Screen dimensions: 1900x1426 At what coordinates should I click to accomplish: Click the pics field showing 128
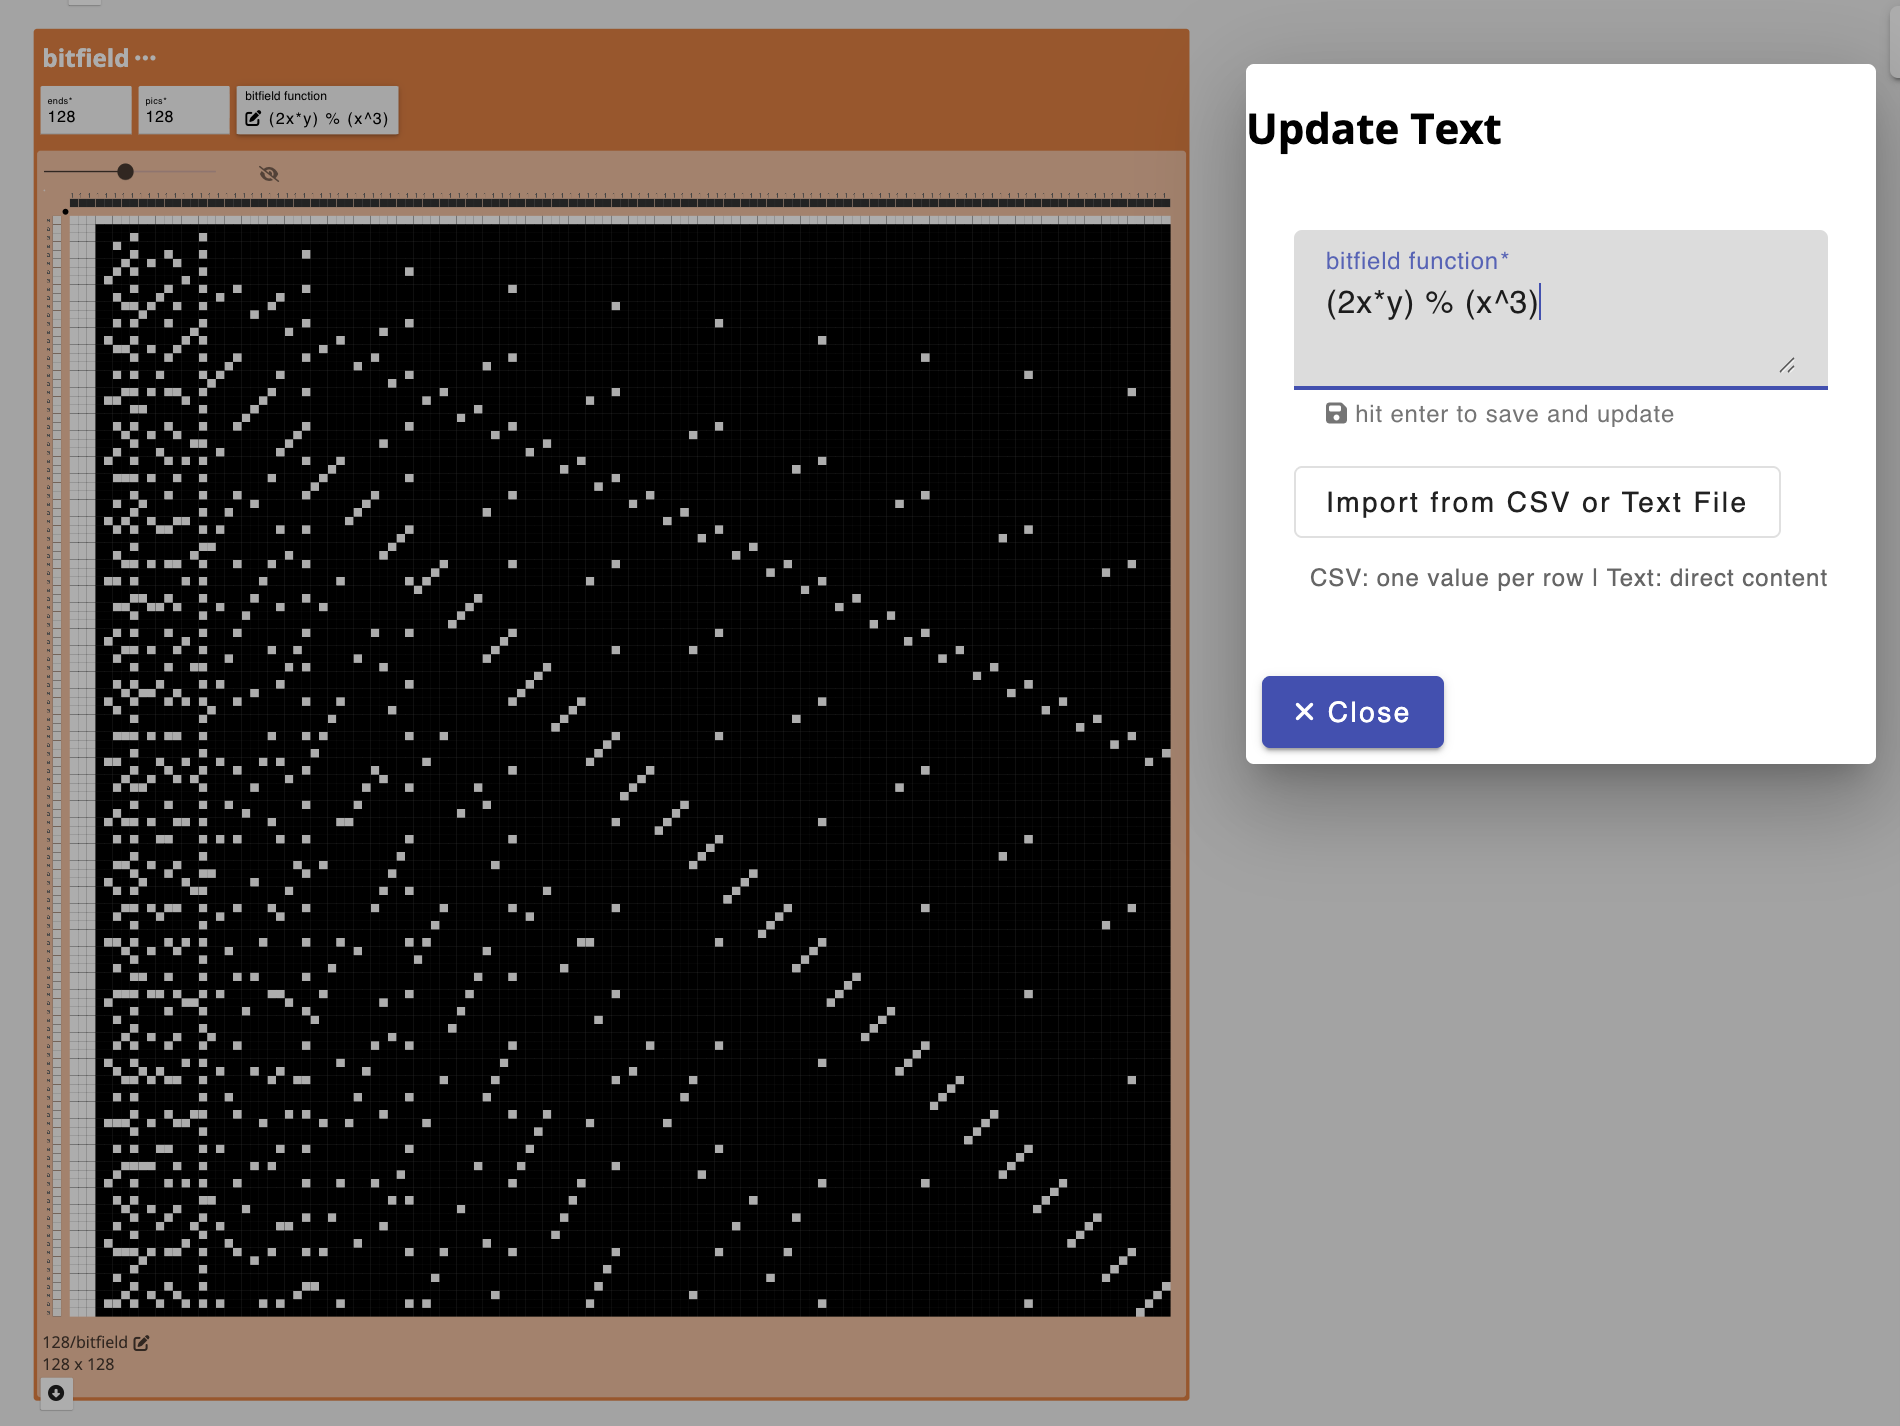point(183,116)
